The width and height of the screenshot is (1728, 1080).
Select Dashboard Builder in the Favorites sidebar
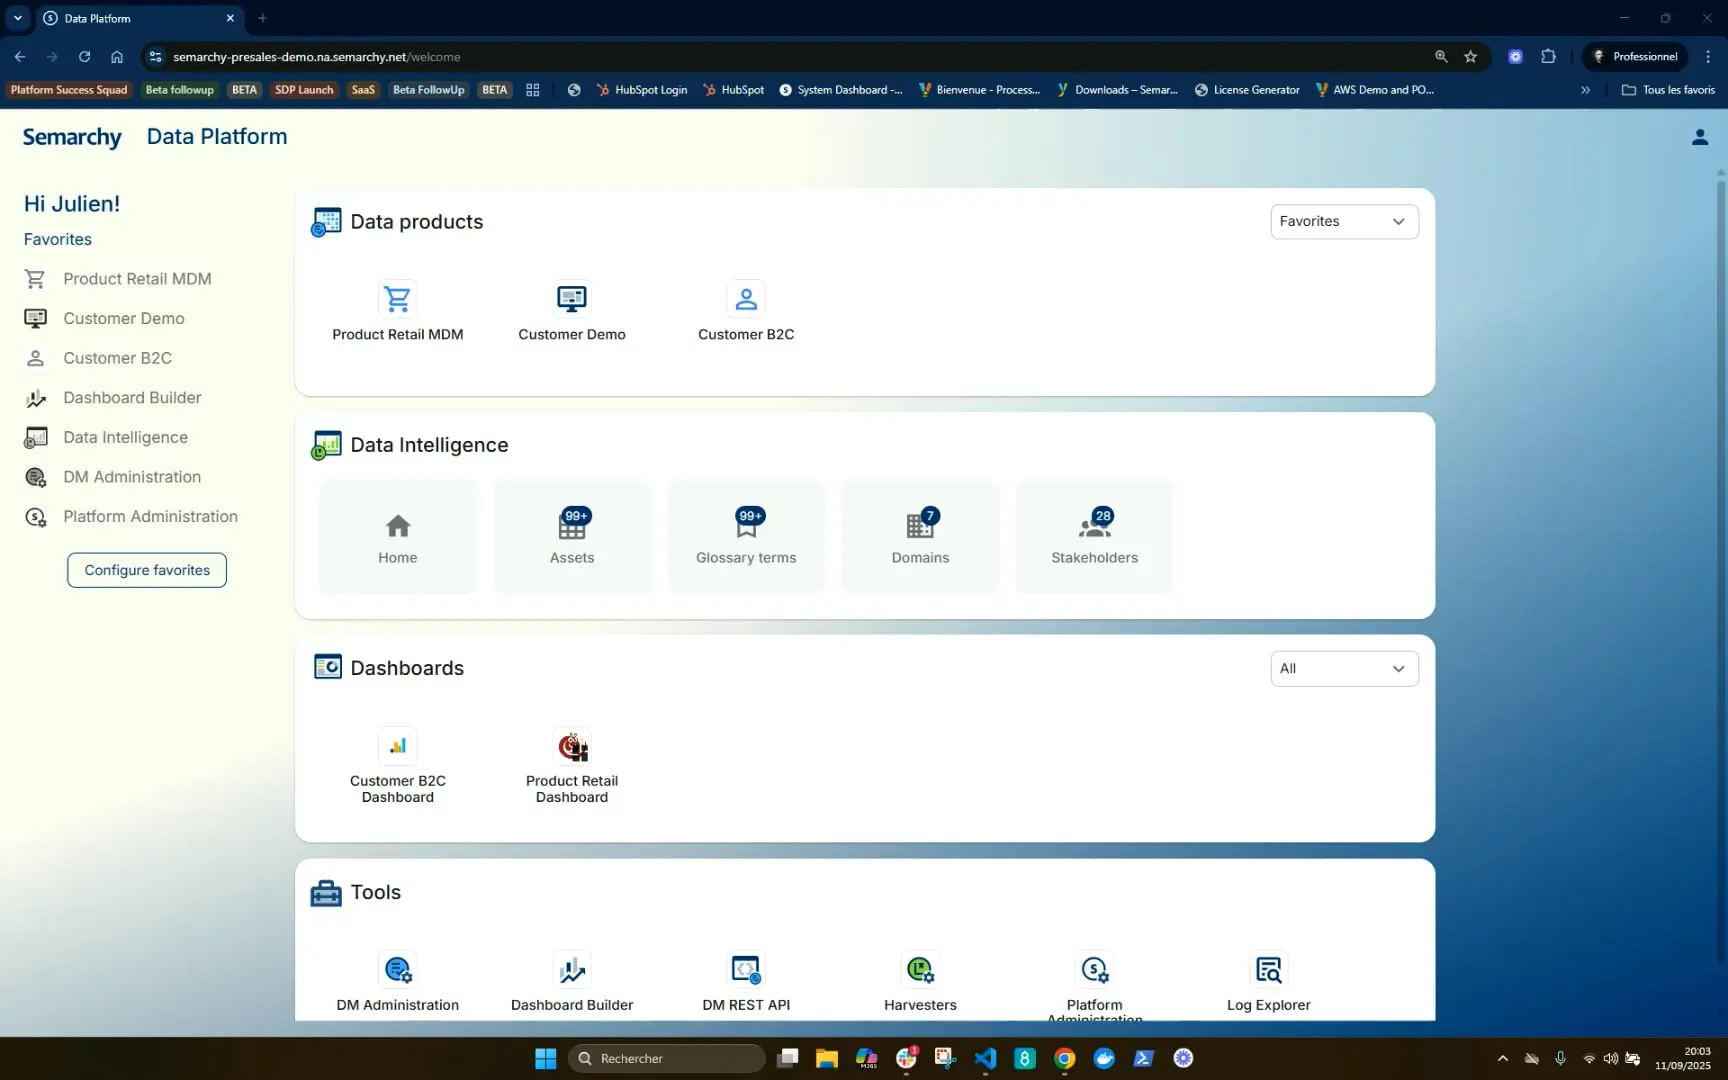[132, 398]
